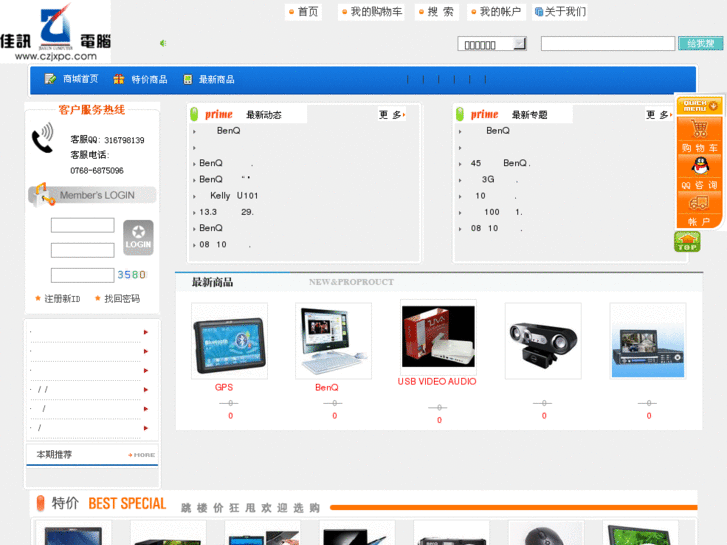This screenshot has width=727, height=545.
Task: Open the 100 1. topic item
Action: (x=503, y=212)
